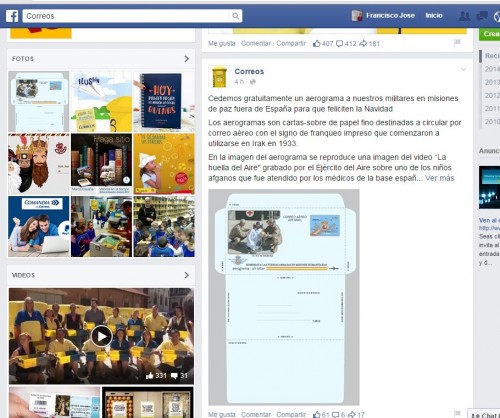Screen dimensions: 500x418
Task: Click the Correos page name link
Action: click(249, 71)
